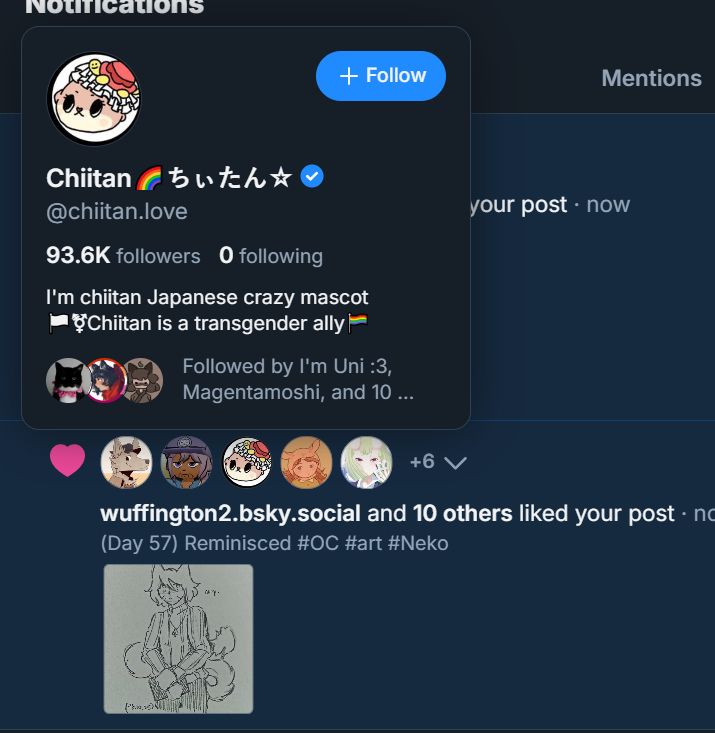Open the orange character avatar in likes
The image size is (715, 733).
coord(306,462)
